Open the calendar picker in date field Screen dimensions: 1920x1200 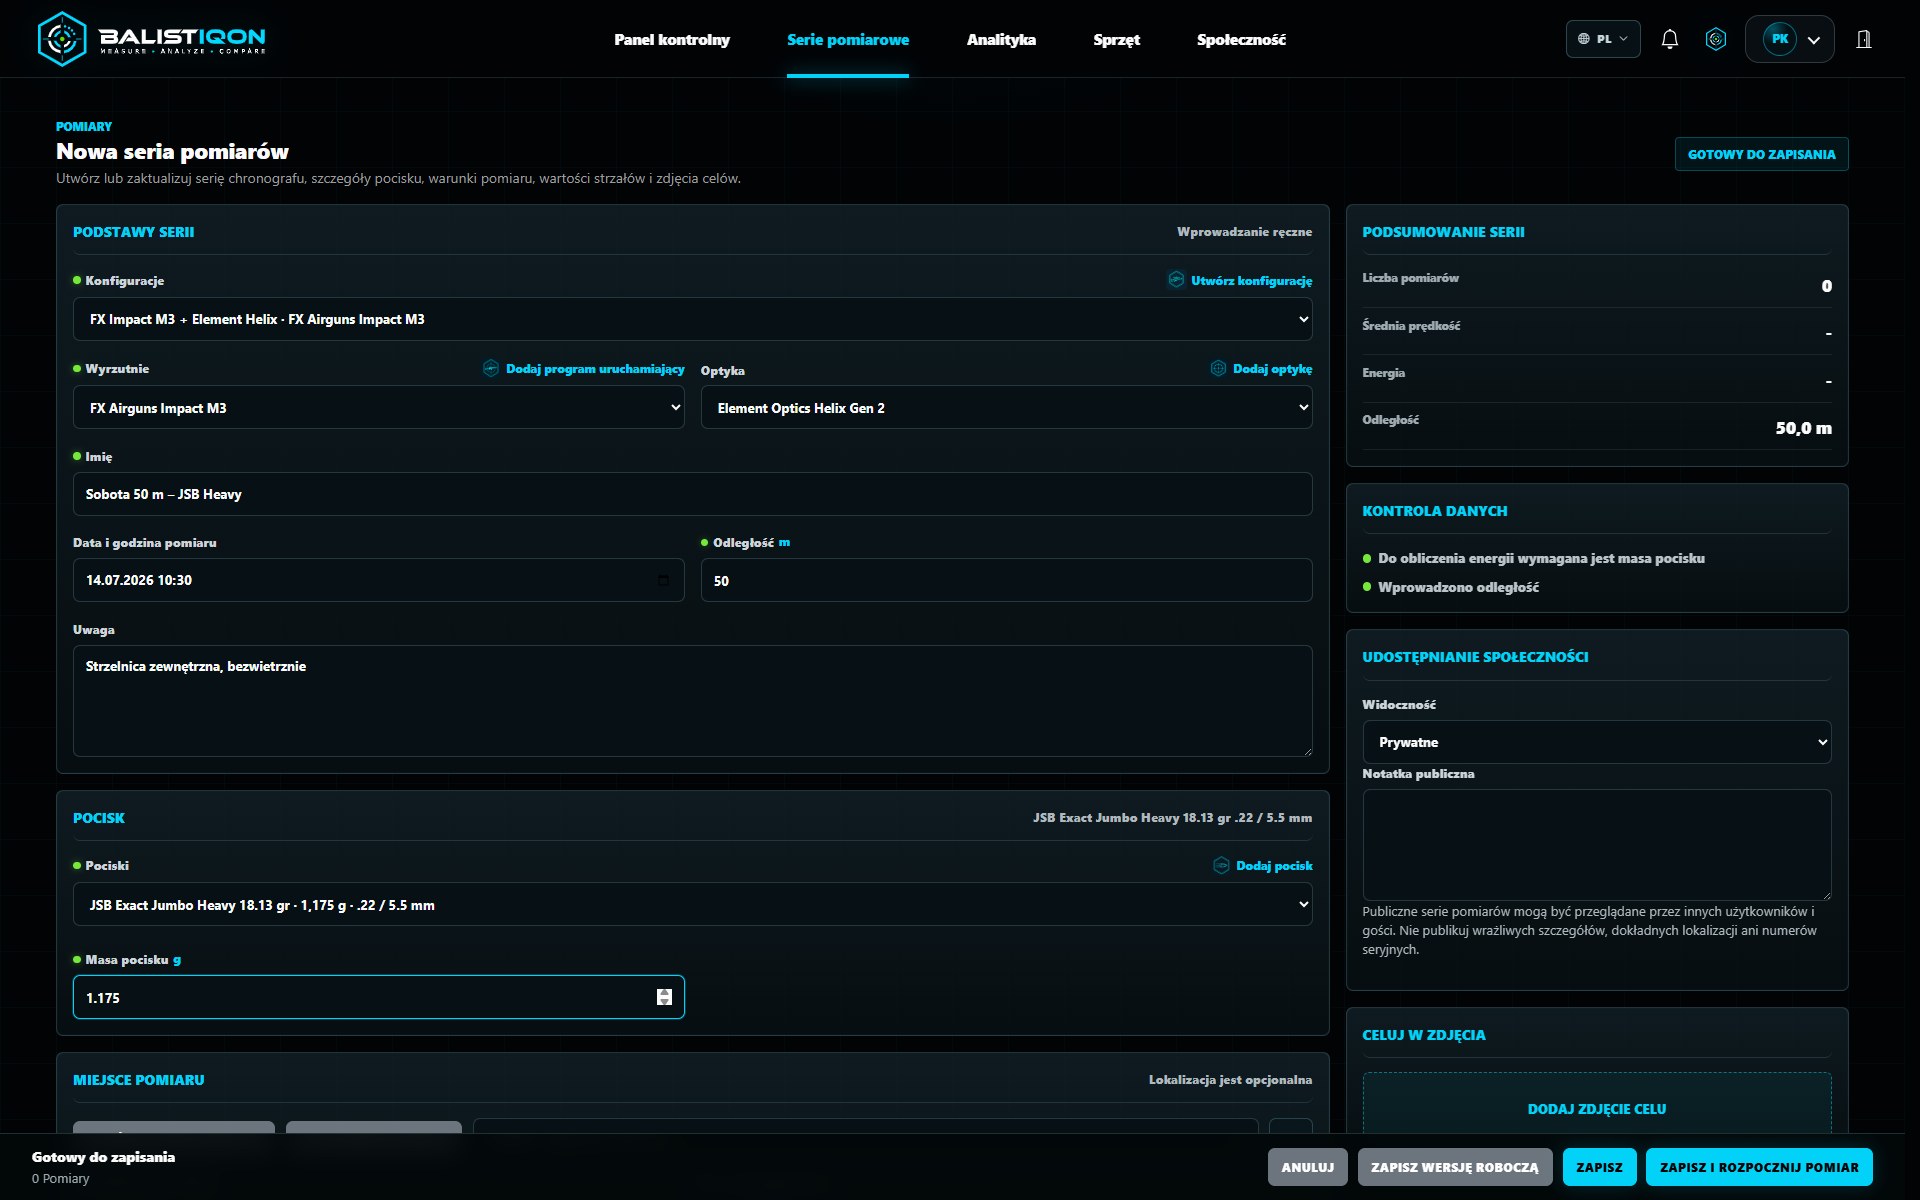663,580
